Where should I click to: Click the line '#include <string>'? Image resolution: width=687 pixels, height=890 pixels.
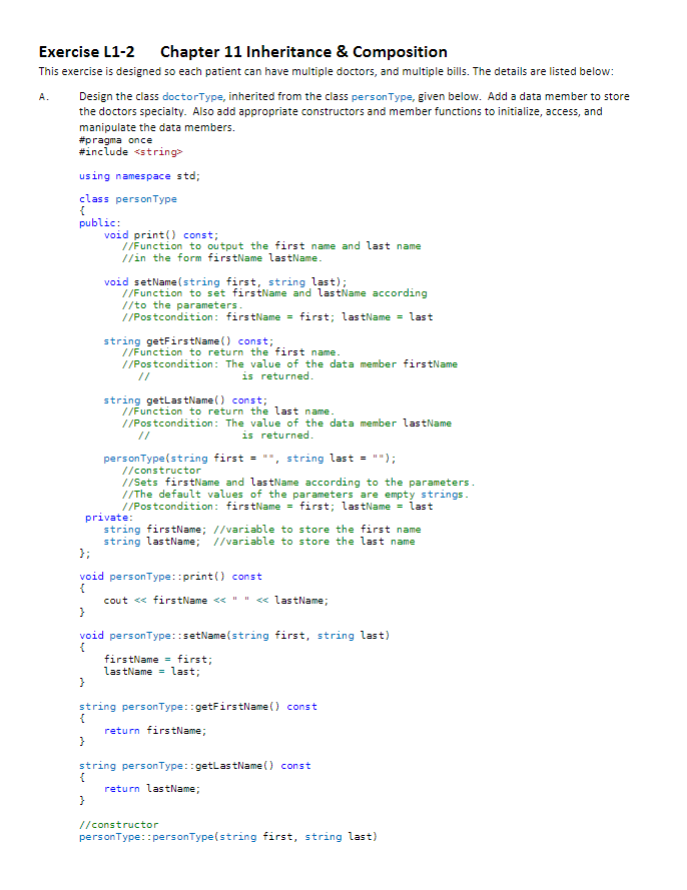coord(131,152)
